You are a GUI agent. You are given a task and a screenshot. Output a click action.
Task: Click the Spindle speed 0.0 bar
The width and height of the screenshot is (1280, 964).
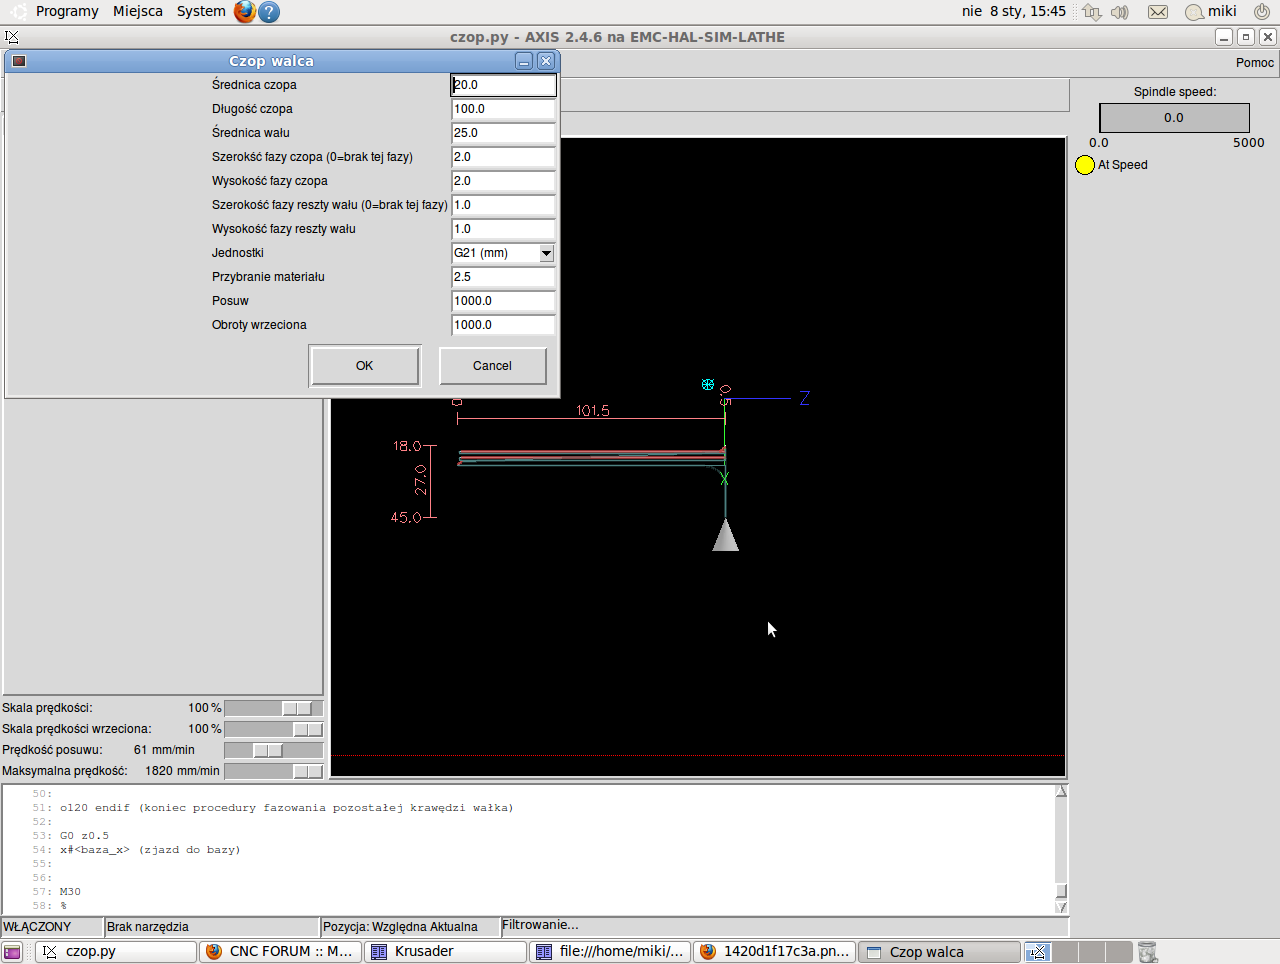click(x=1174, y=118)
